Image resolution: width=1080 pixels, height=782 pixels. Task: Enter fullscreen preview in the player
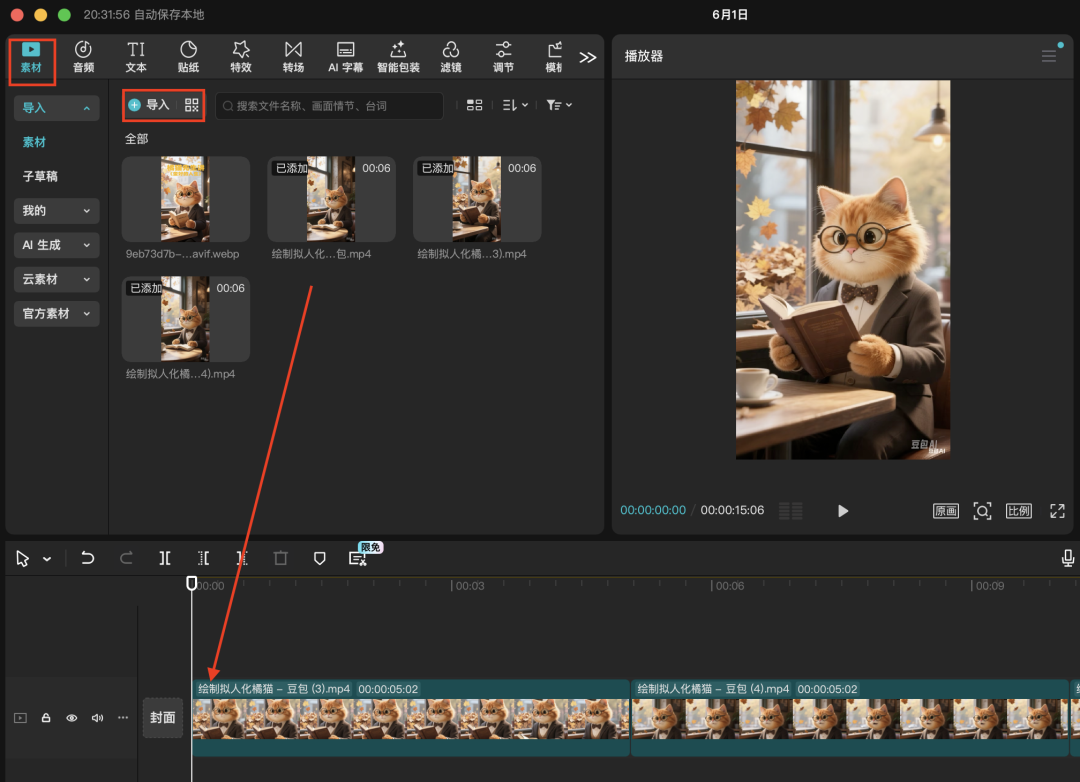point(1057,511)
